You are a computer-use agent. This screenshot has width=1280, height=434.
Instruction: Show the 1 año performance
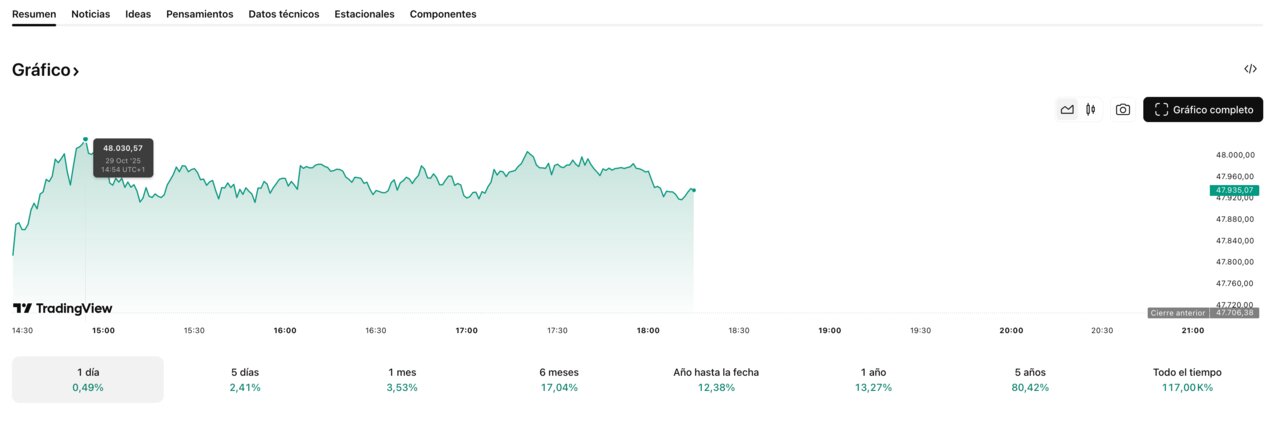point(873,380)
